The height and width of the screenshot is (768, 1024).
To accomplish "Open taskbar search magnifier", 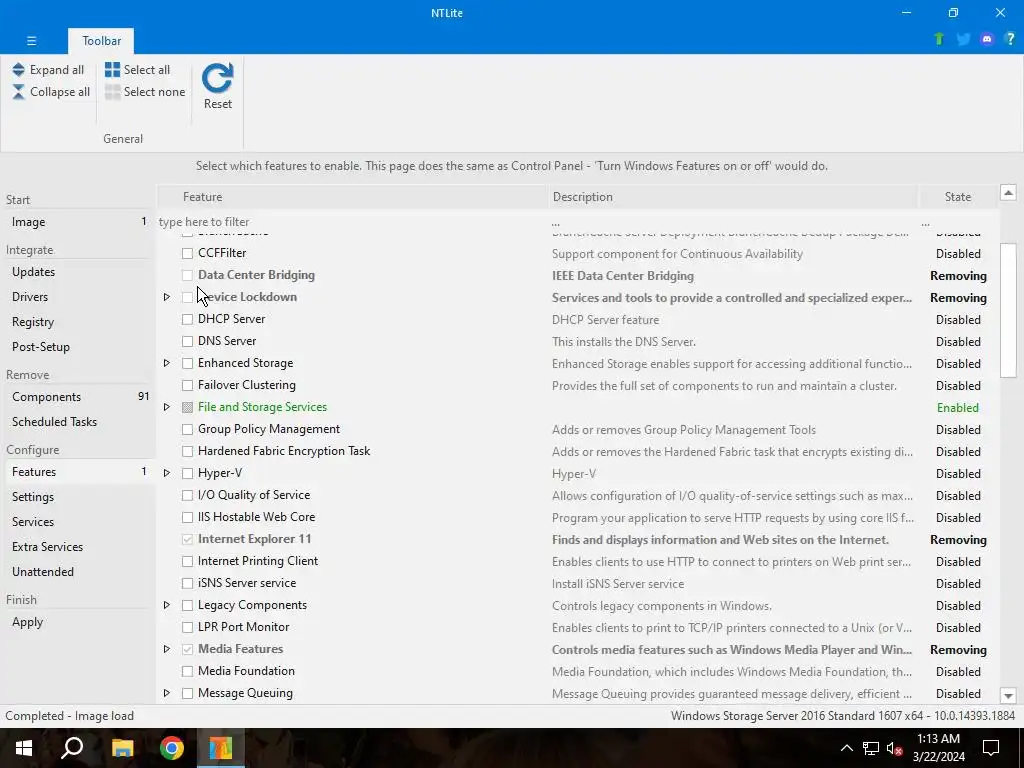I will point(72,748).
